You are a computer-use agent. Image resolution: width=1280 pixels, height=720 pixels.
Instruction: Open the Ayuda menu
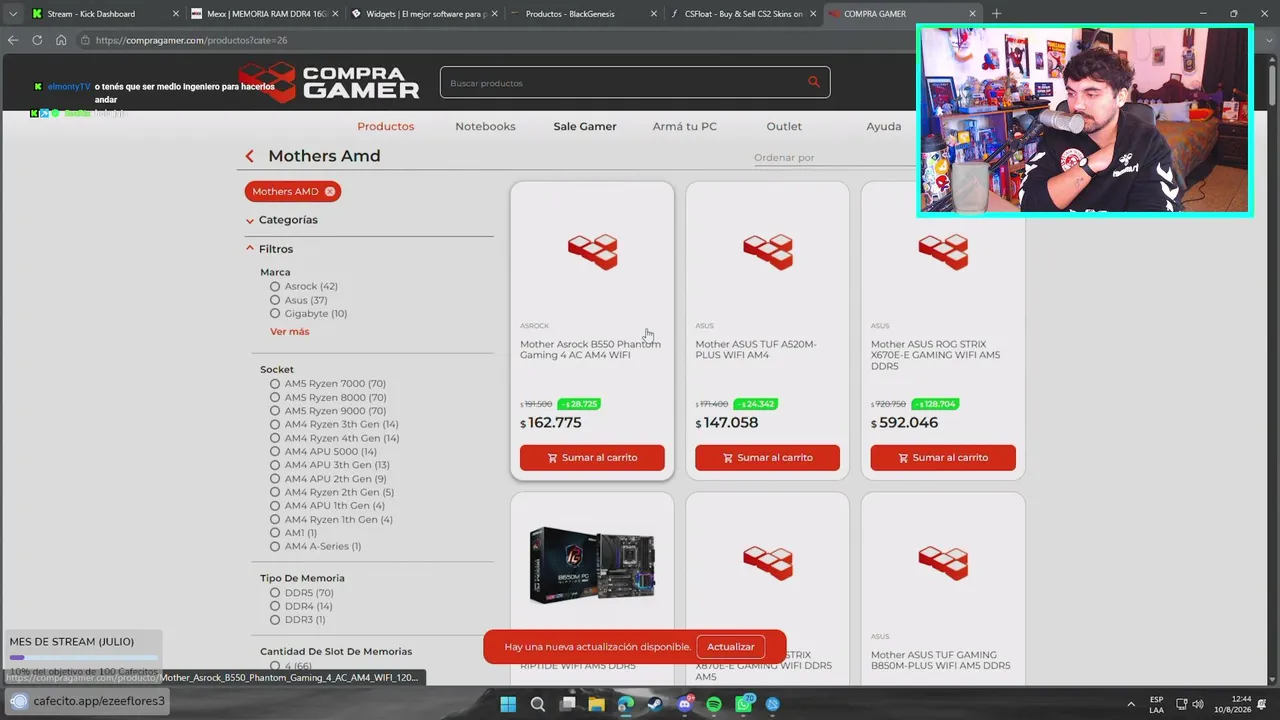tap(884, 126)
